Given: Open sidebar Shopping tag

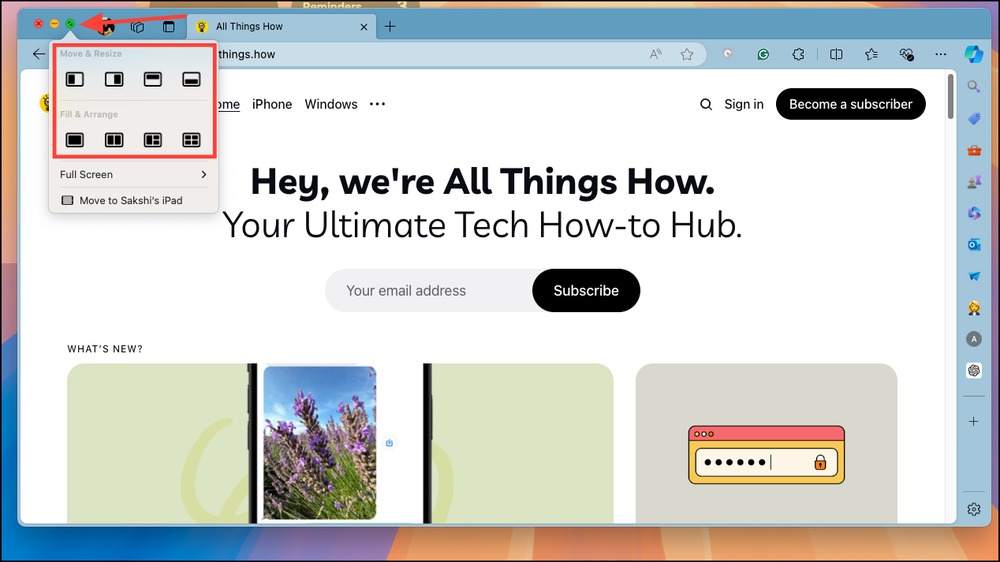Looking at the screenshot, I should pos(973,119).
